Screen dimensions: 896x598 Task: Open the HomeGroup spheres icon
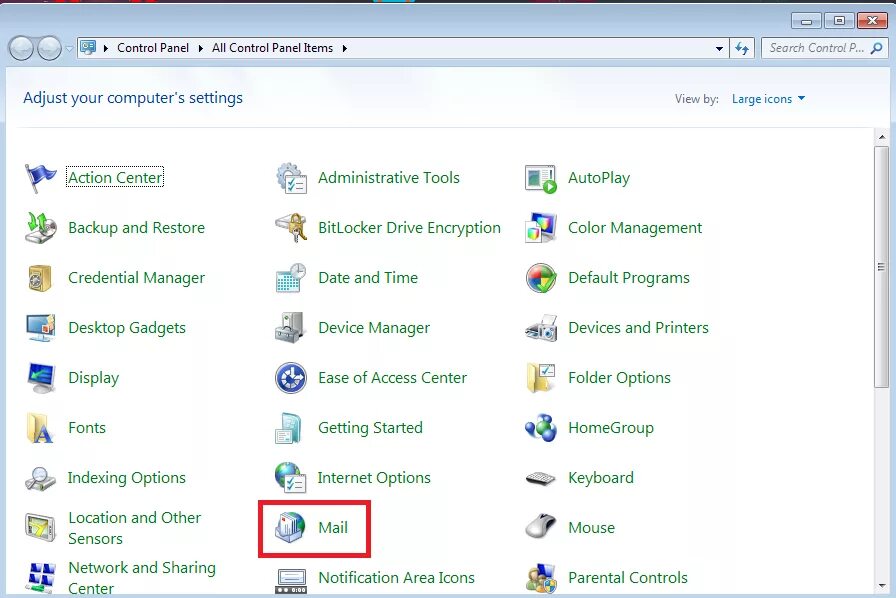[x=541, y=428]
